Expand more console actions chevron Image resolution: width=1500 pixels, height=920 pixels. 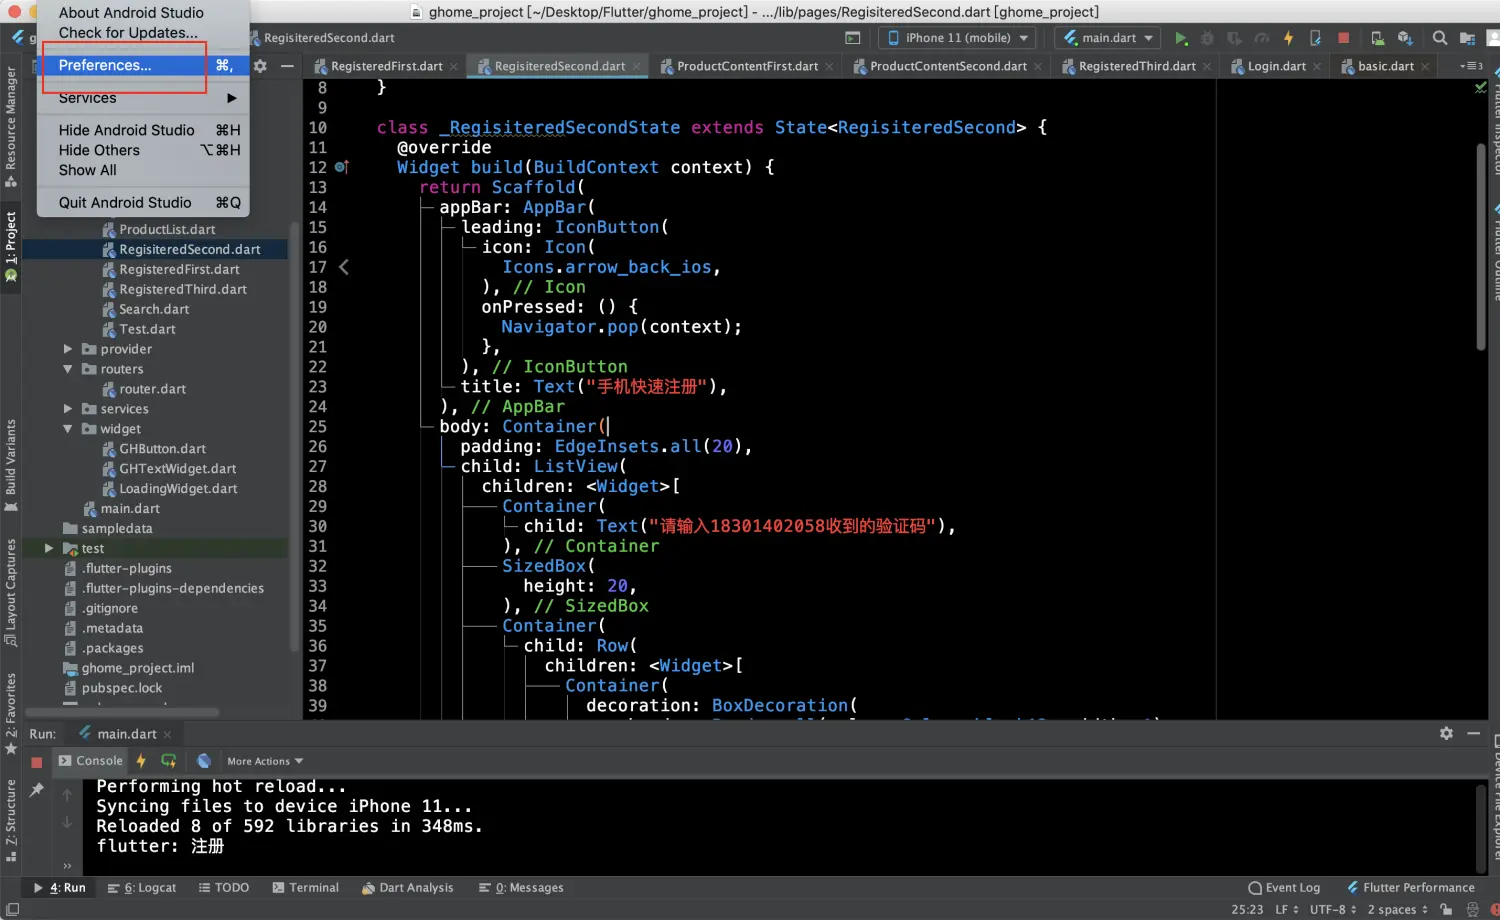[67, 866]
